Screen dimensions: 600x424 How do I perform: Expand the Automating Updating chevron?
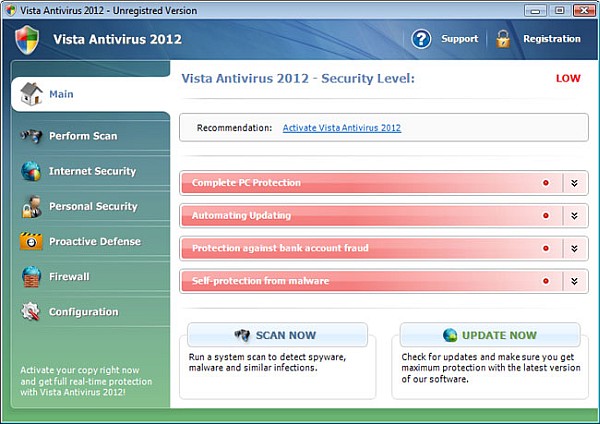tap(574, 216)
